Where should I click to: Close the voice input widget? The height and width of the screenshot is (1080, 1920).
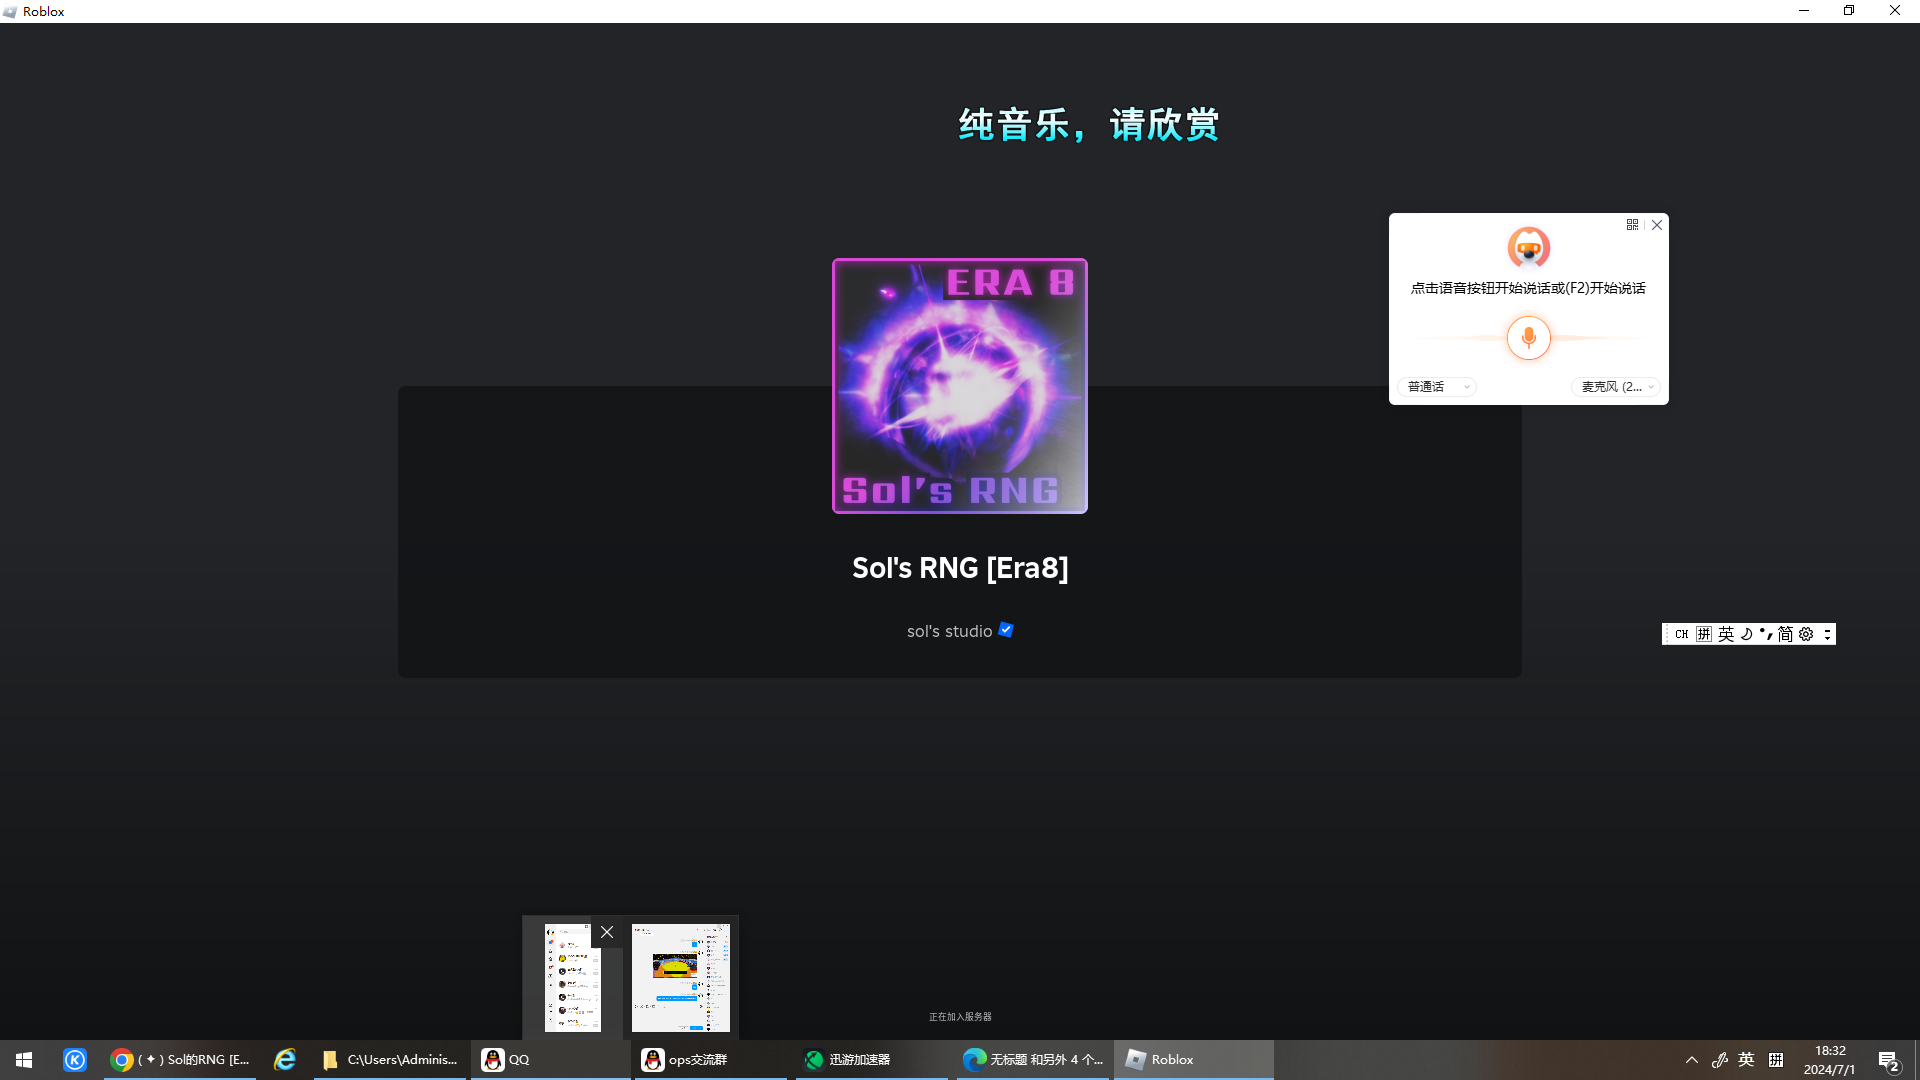point(1657,225)
